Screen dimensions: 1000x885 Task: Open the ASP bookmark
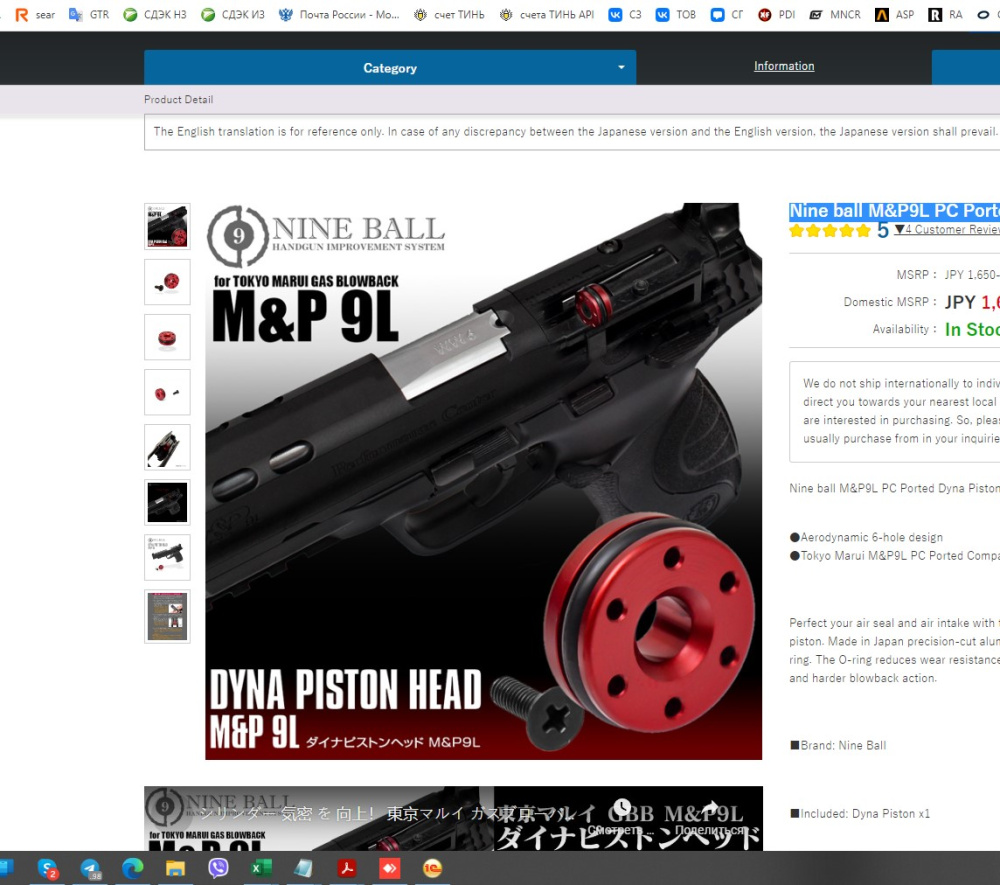click(894, 15)
